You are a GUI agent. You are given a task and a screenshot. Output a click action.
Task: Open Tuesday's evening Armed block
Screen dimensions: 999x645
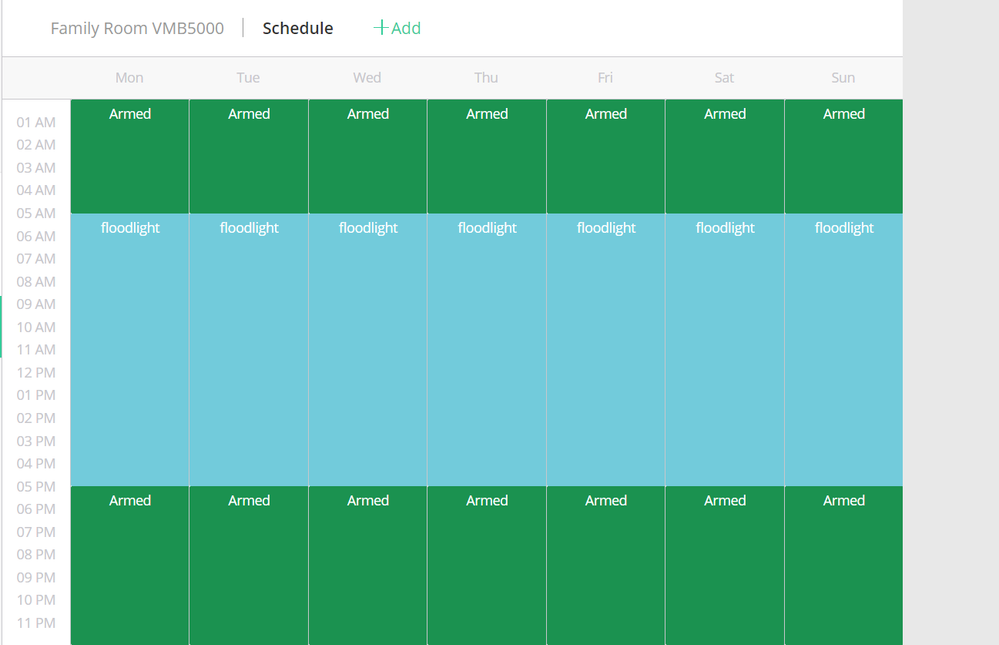click(249, 565)
